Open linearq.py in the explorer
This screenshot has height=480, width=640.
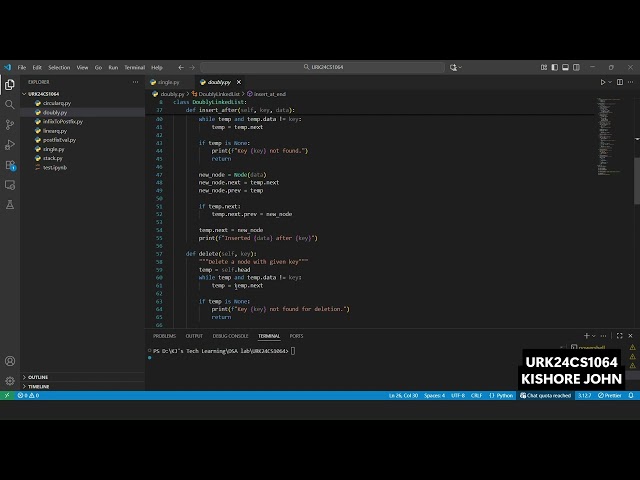pos(55,131)
